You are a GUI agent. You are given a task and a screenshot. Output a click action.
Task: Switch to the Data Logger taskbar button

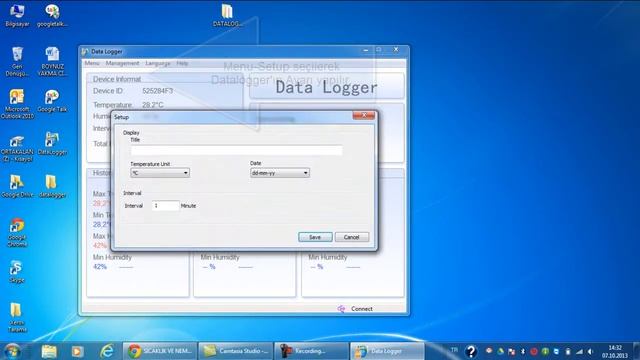tap(387, 351)
